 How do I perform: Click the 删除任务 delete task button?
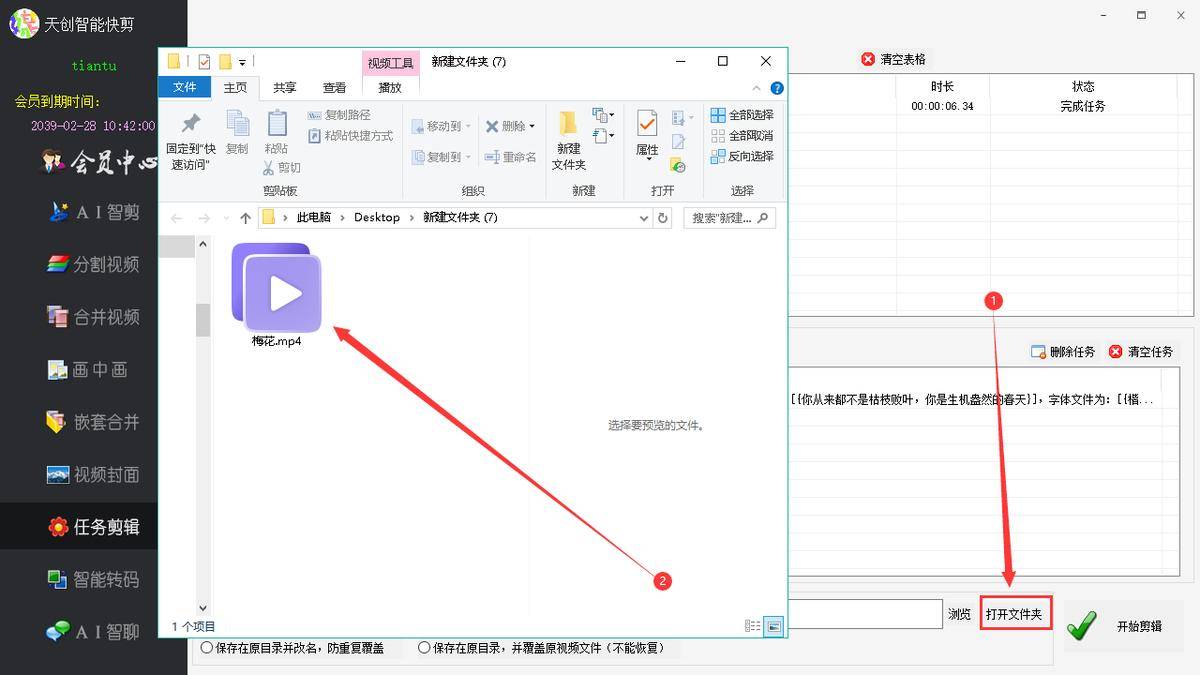coord(1062,352)
